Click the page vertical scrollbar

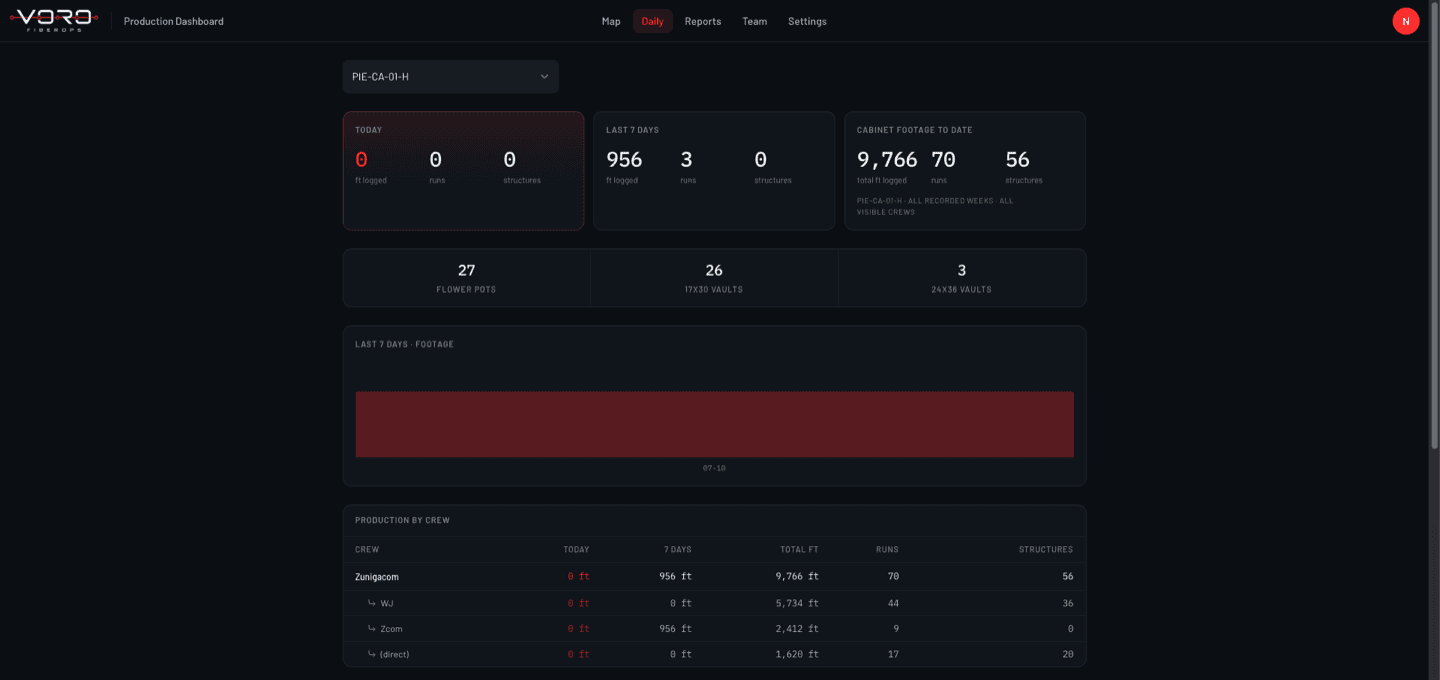1435,225
